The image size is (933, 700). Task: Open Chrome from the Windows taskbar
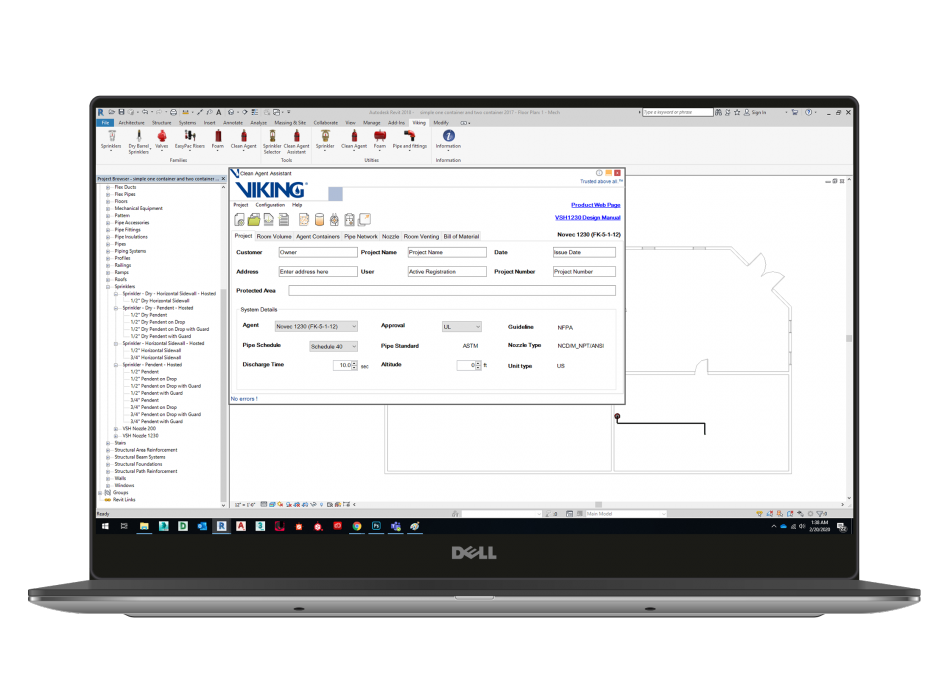(357, 526)
